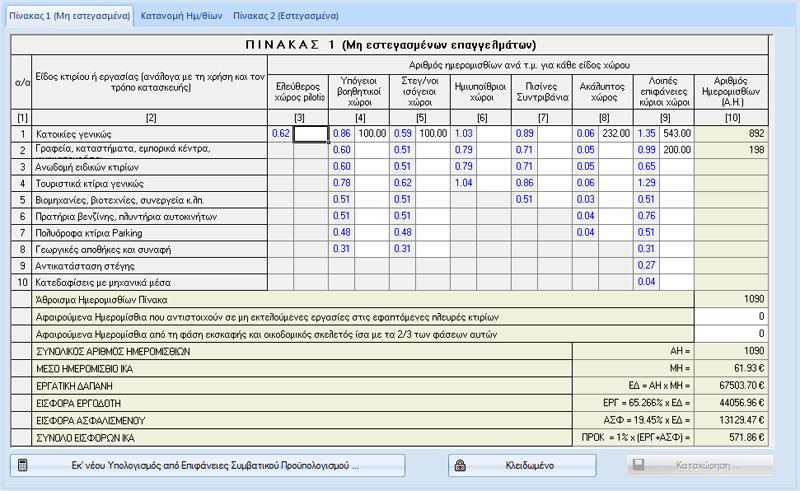Click the deduction field for φάση εκσκαφής
The width and height of the screenshot is (800, 491).
[x=733, y=333]
